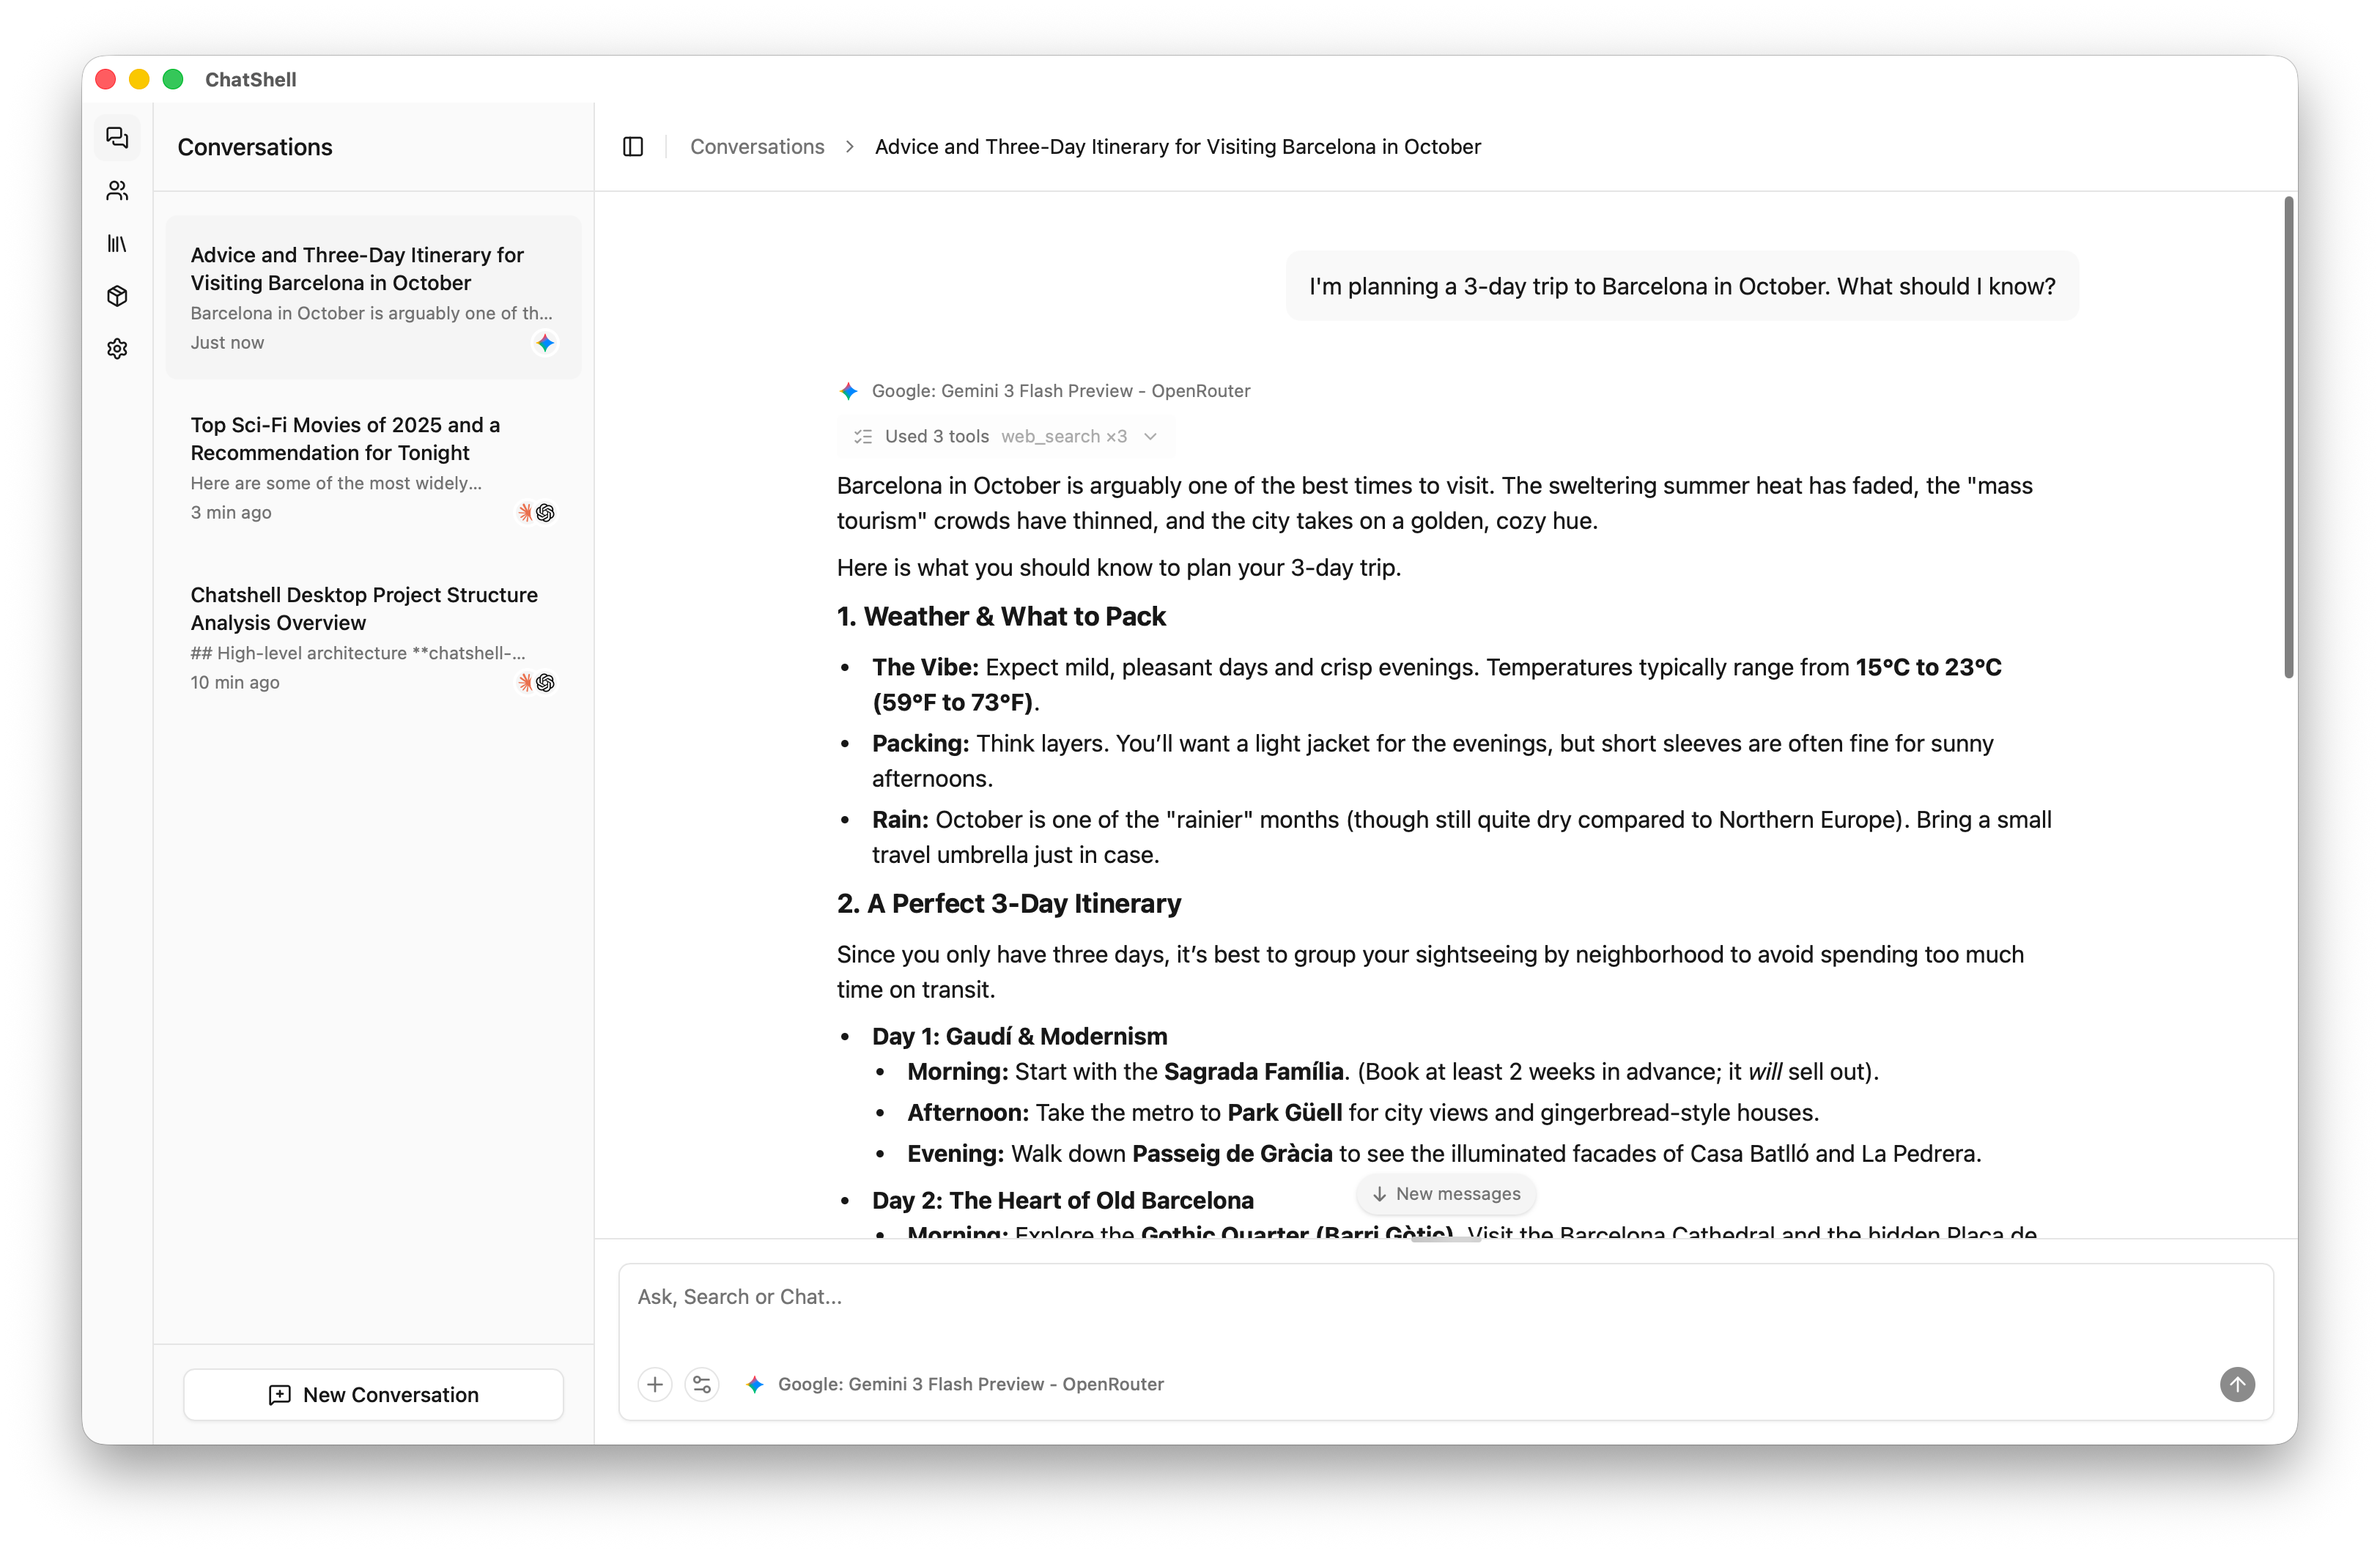
Task: Click the New messages button
Action: pyautogui.click(x=1446, y=1193)
